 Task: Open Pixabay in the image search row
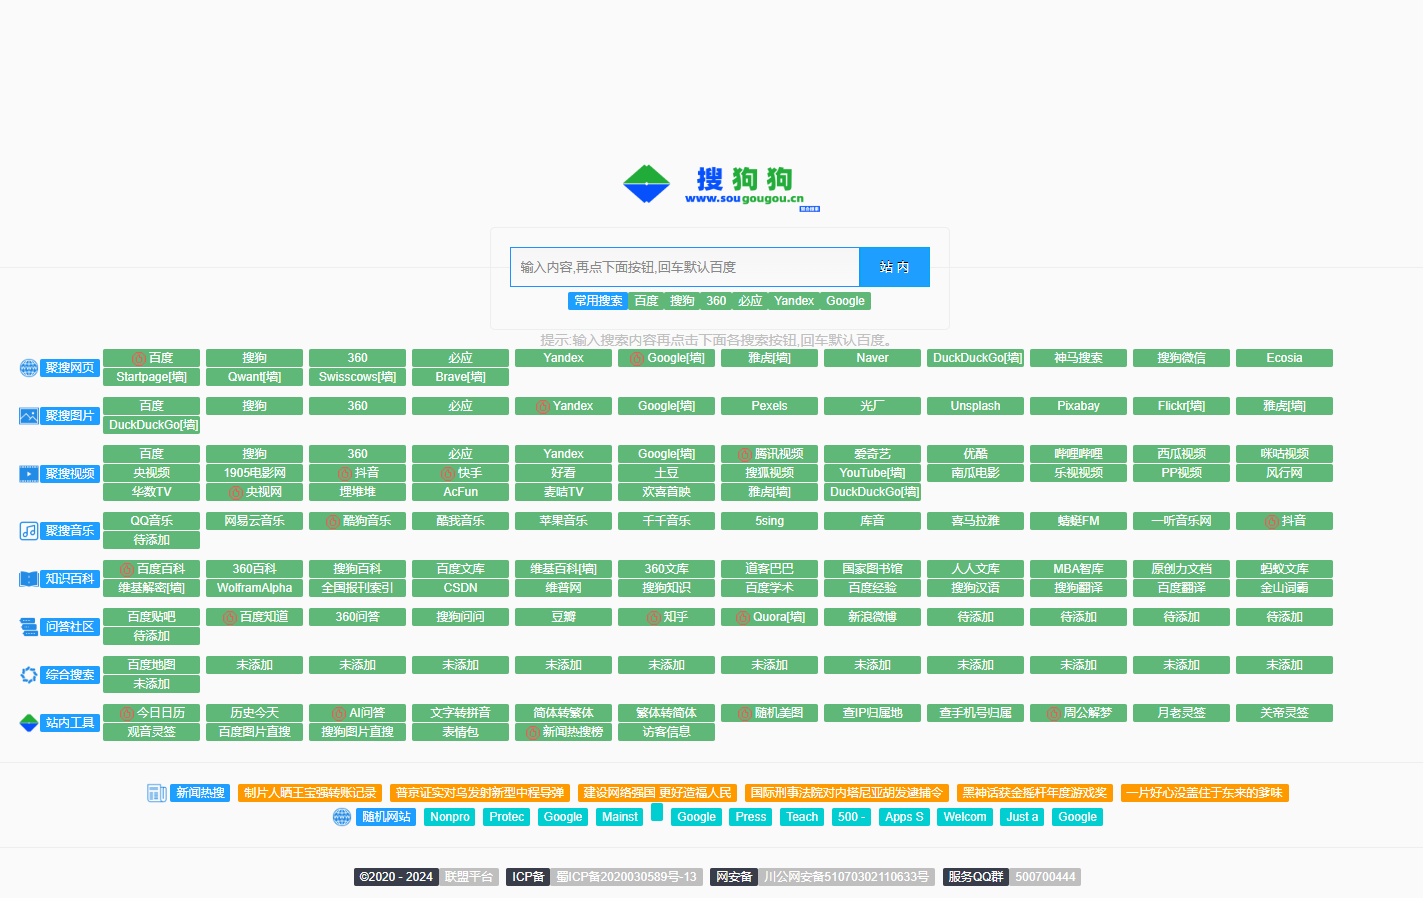click(1078, 406)
